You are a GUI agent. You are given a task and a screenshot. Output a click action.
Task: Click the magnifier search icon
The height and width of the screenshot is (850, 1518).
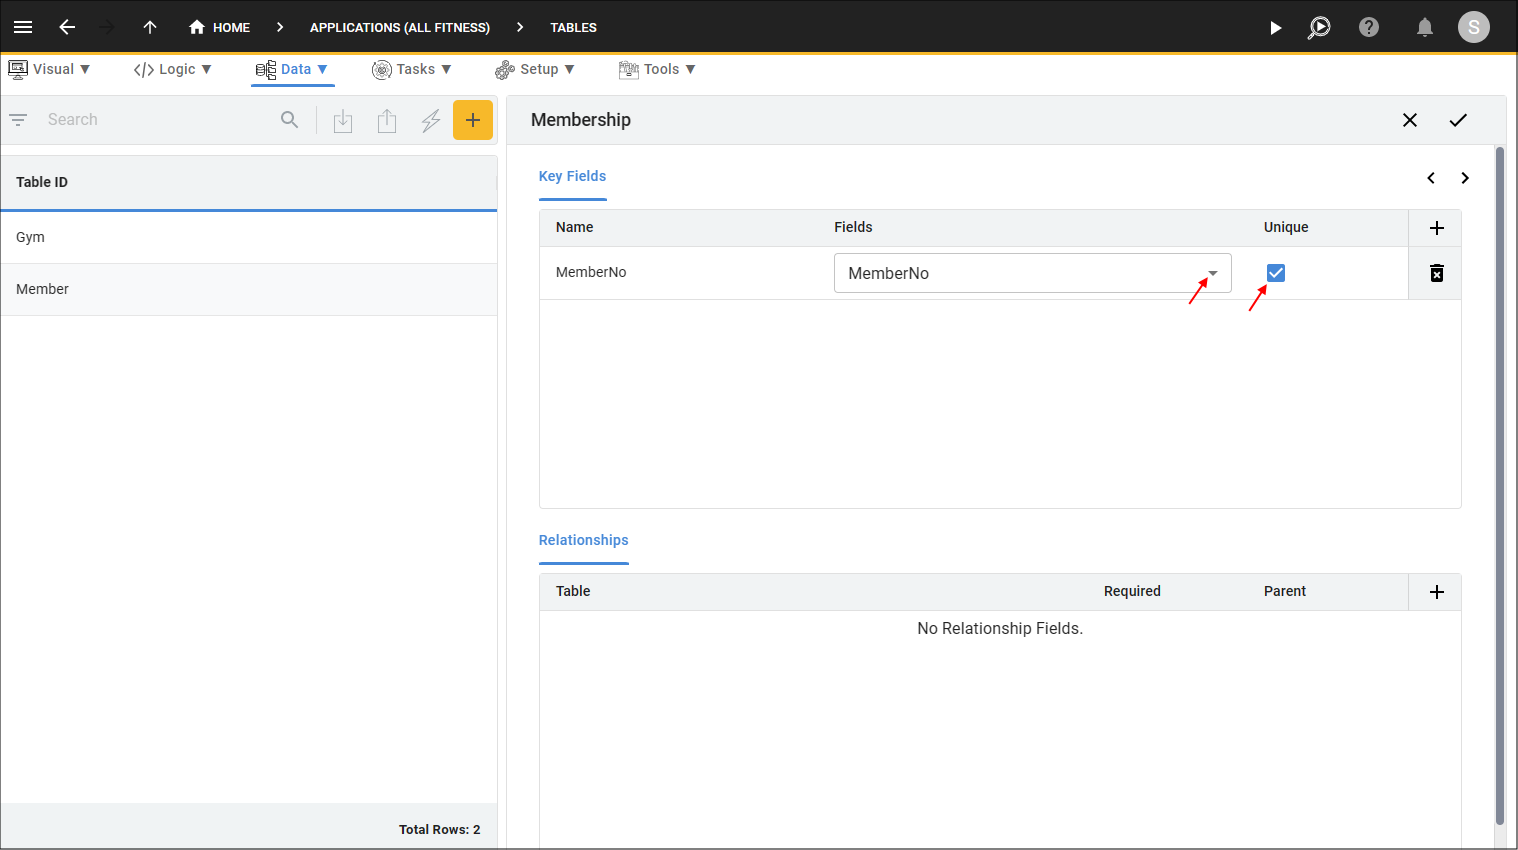pos(289,120)
